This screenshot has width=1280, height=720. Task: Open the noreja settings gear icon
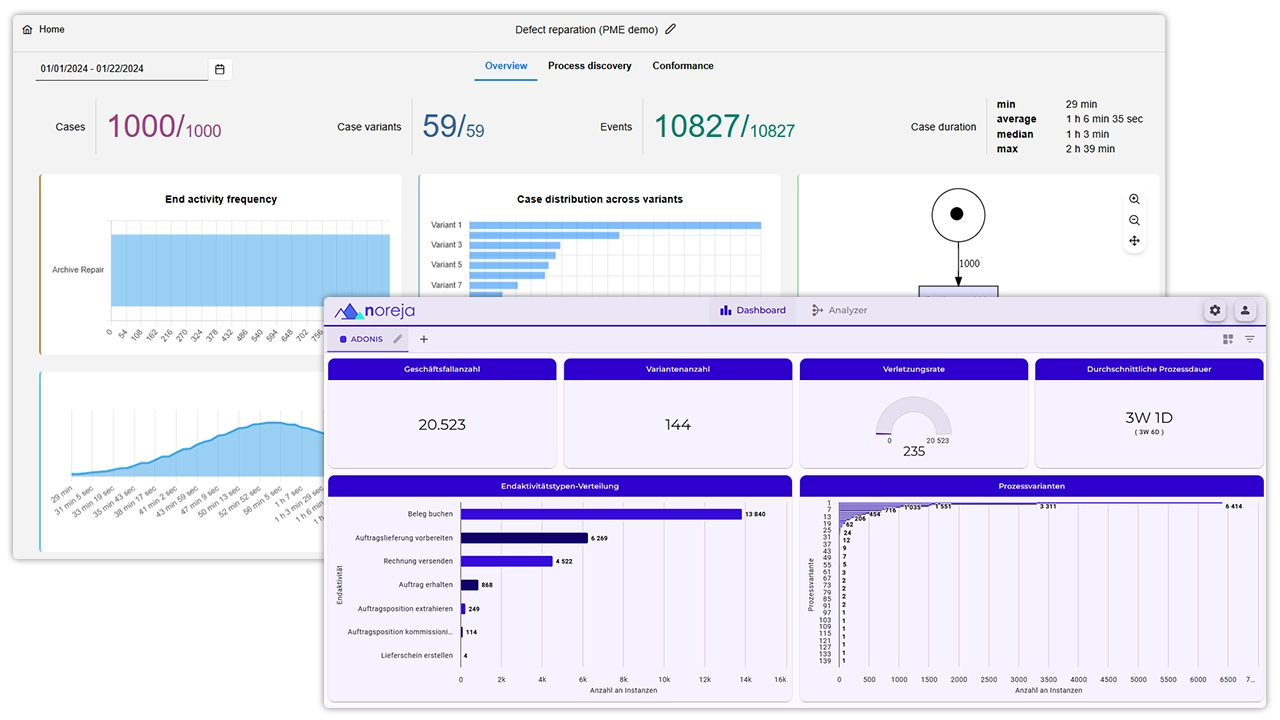tap(1215, 311)
